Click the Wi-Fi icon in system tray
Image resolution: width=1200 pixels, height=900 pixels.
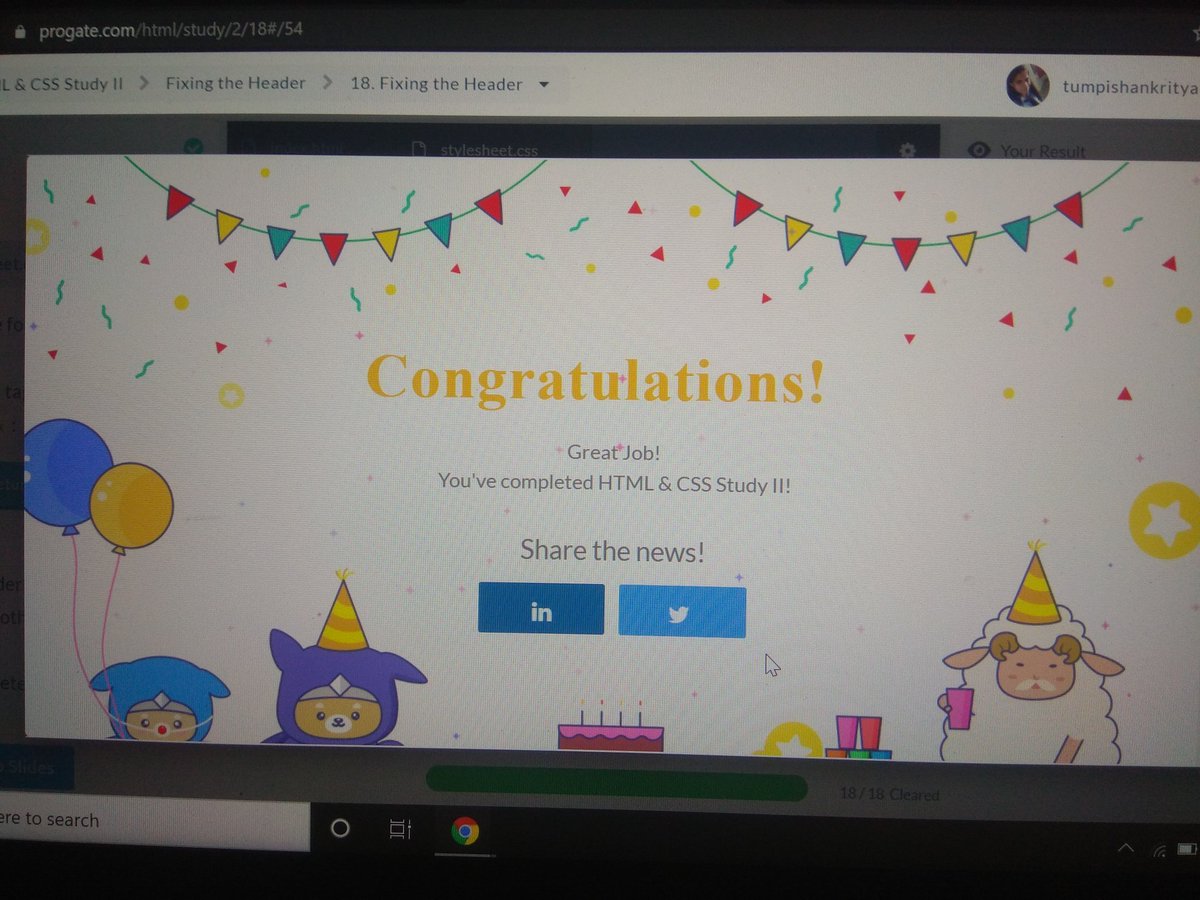[1160, 848]
